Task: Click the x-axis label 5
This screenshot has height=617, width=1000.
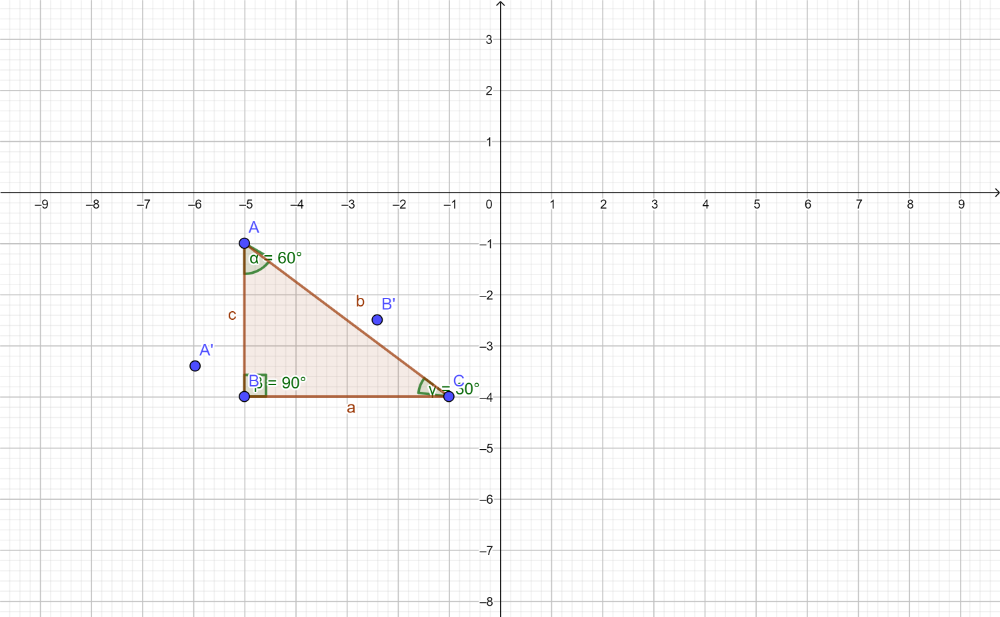Action: tap(756, 204)
